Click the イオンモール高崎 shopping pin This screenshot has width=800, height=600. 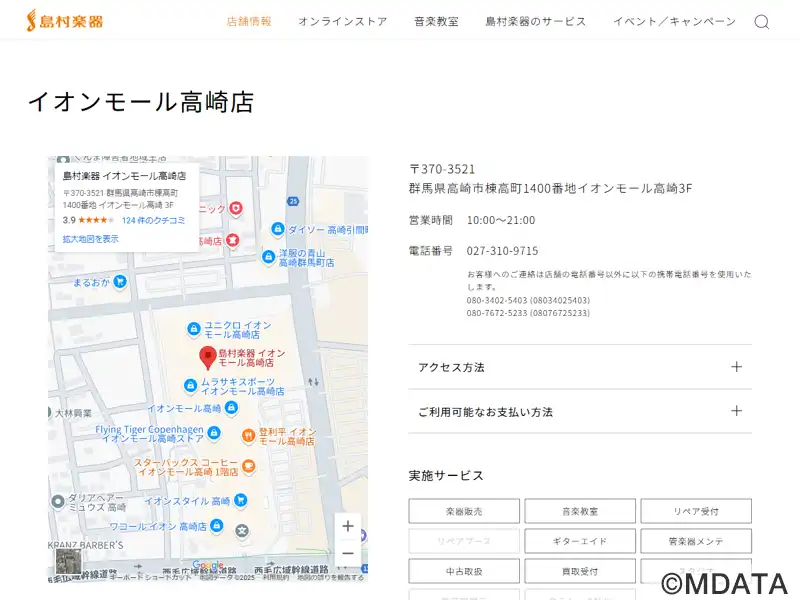[231, 408]
